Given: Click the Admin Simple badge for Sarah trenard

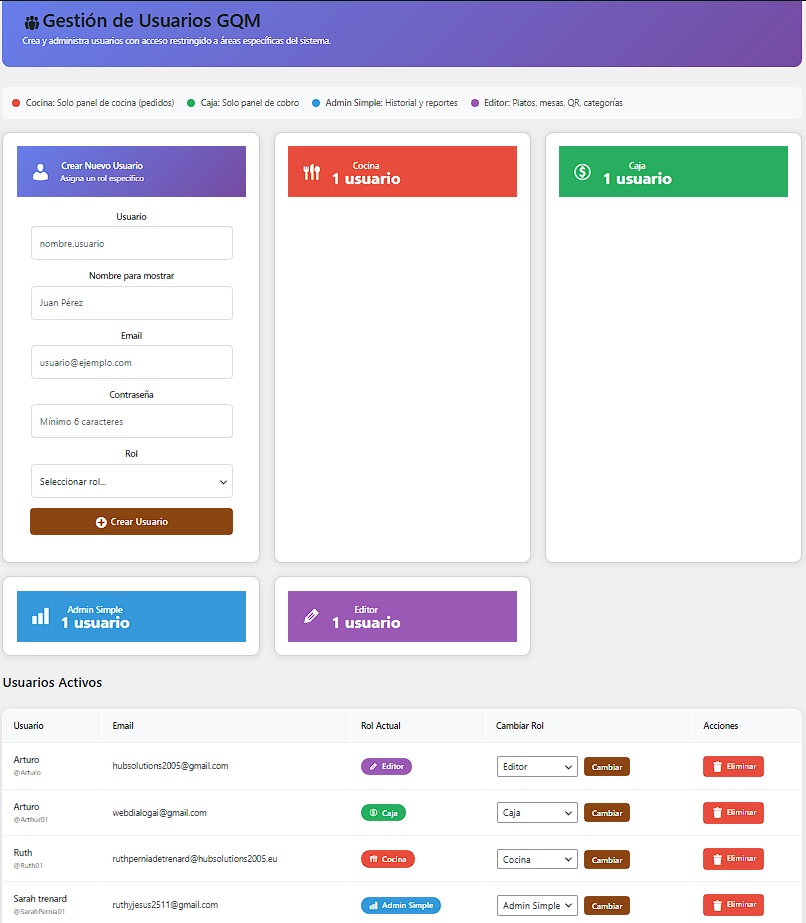Looking at the screenshot, I should pyautogui.click(x=400, y=905).
